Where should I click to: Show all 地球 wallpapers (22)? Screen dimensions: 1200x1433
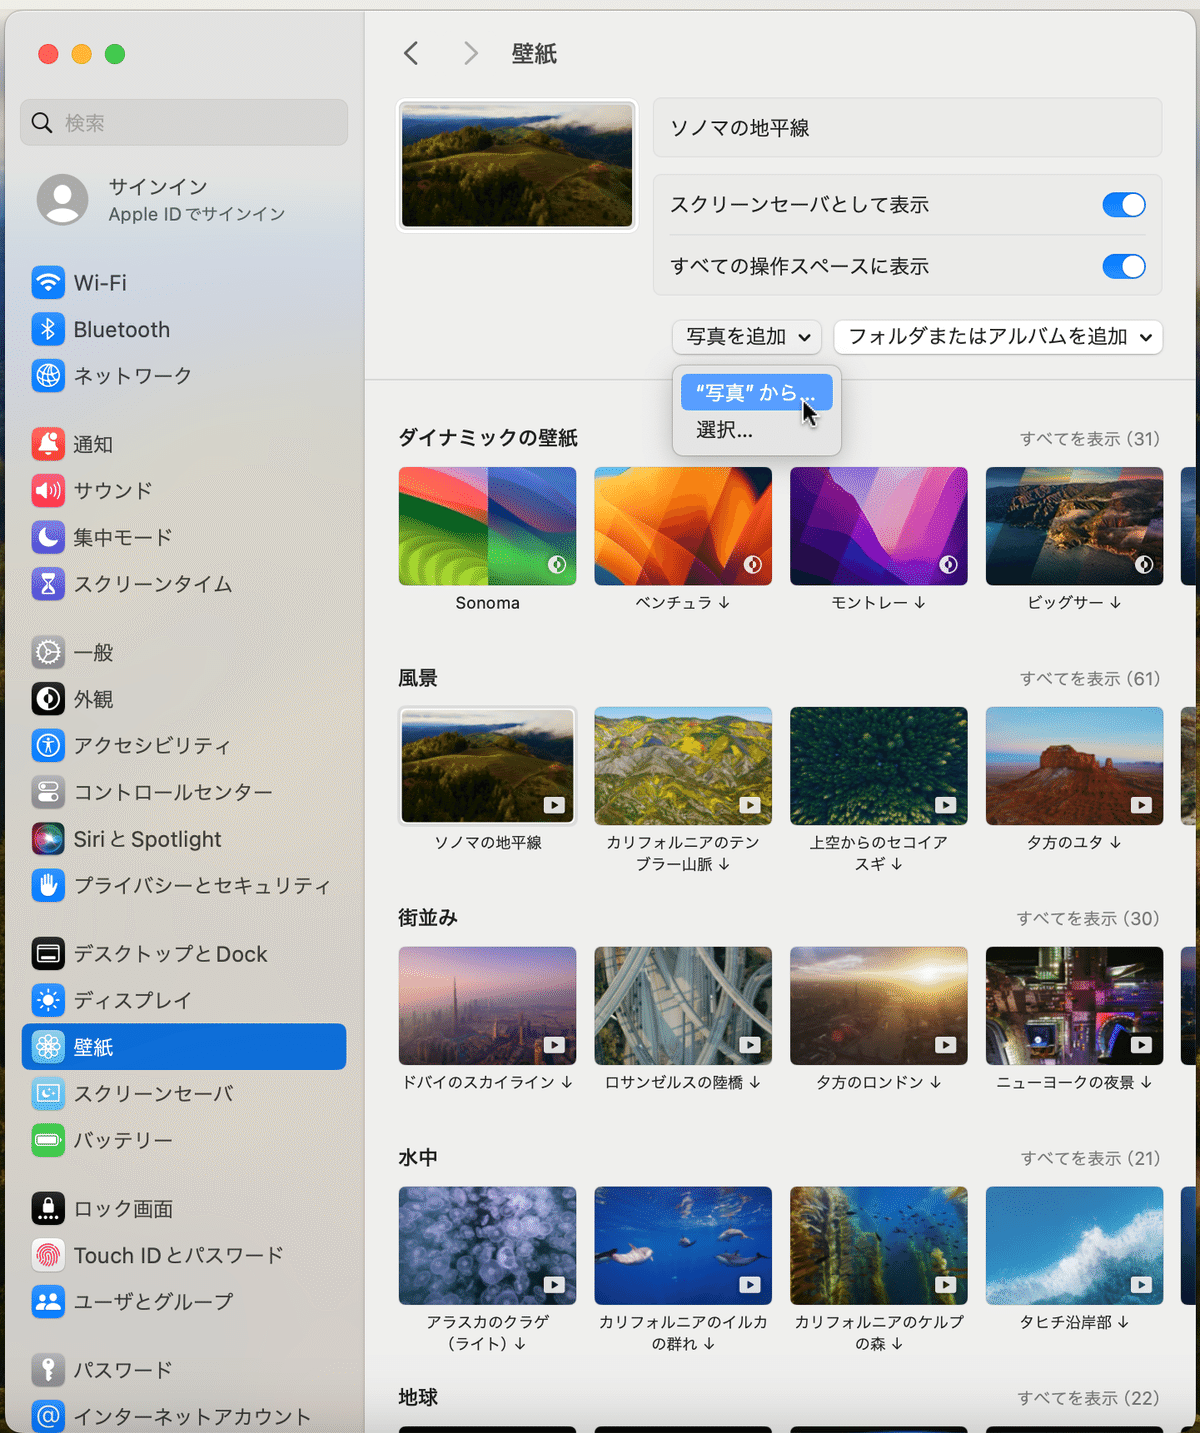click(1088, 1398)
